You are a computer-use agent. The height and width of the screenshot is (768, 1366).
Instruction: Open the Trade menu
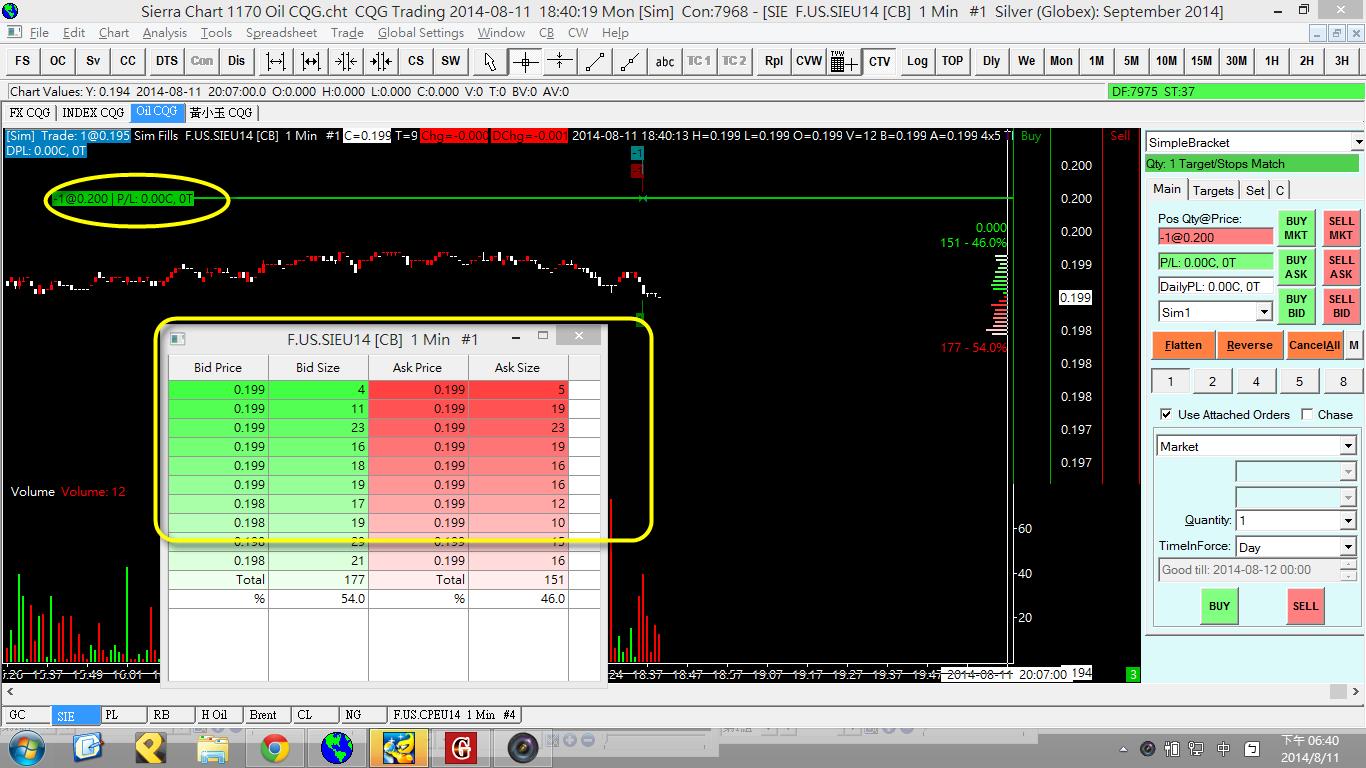pyautogui.click(x=347, y=33)
